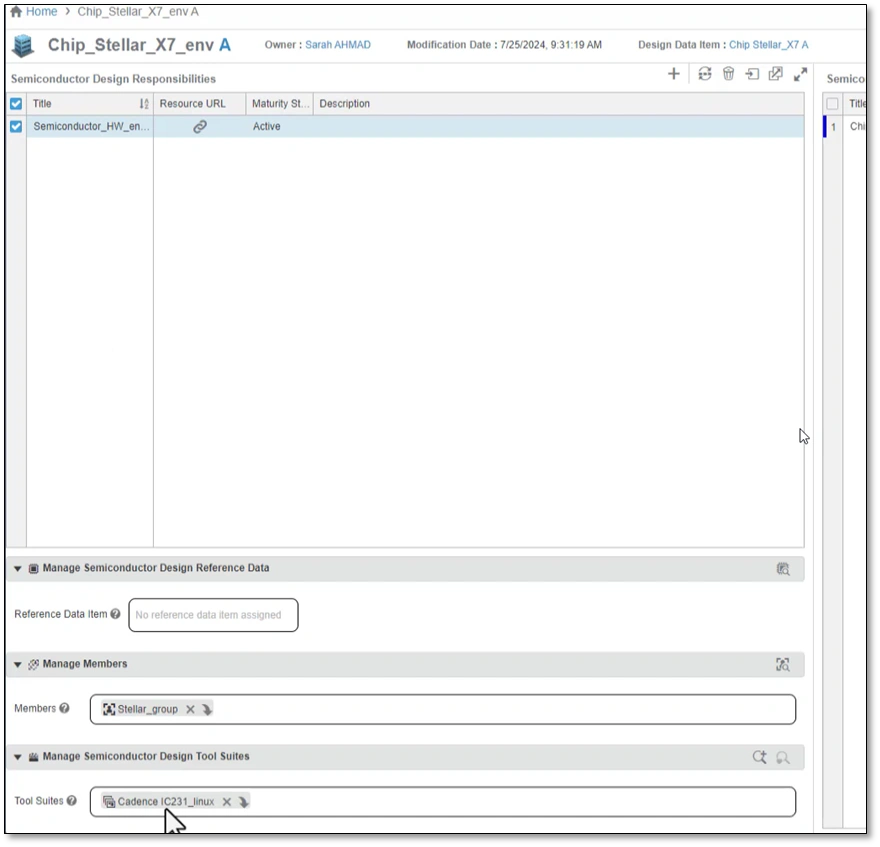The image size is (880, 847).
Task: Open owner Sarah AHMAD link
Action: (338, 45)
